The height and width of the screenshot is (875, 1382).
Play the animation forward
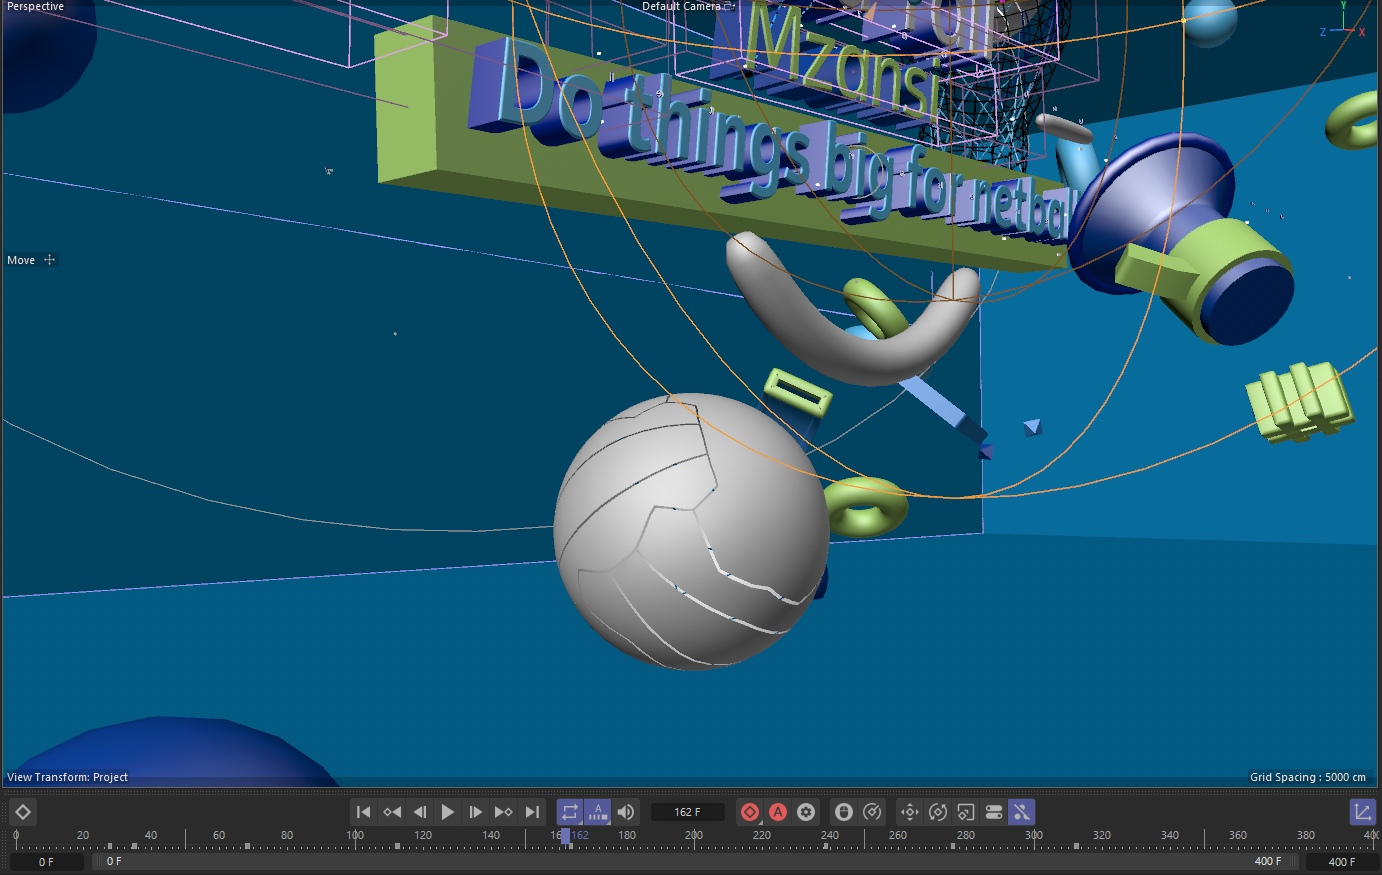(448, 812)
